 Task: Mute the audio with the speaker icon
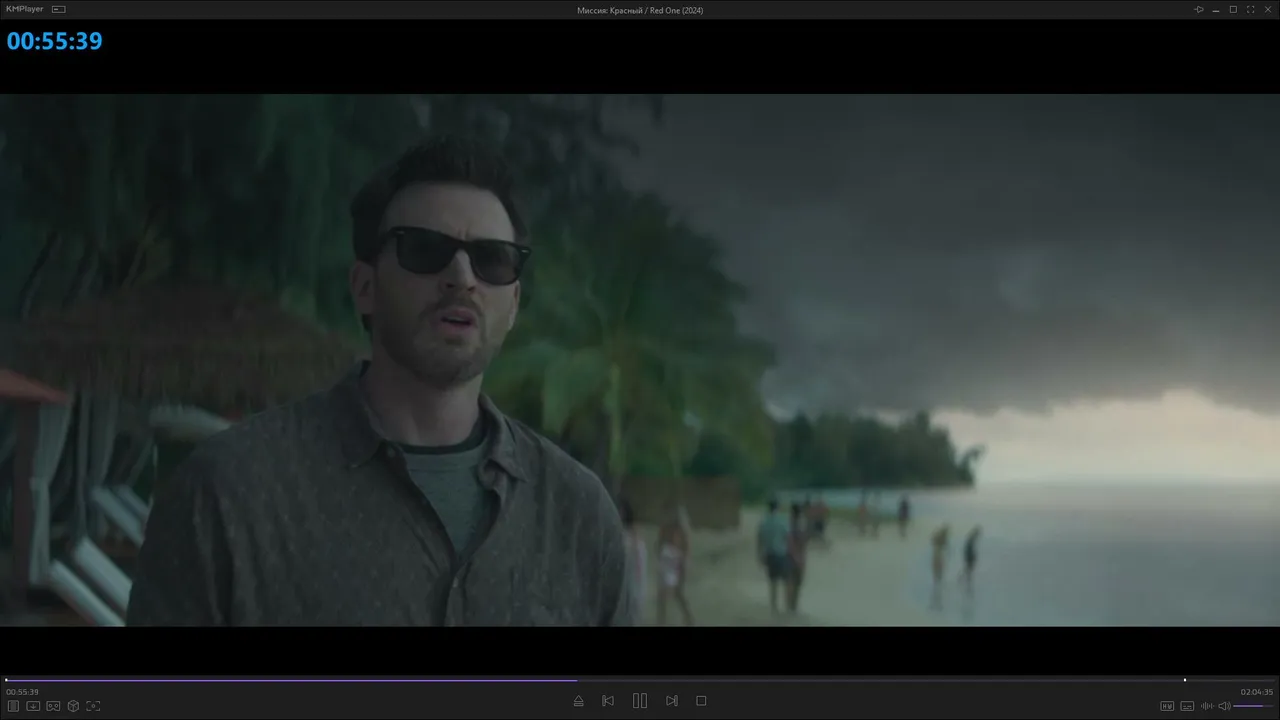coord(1224,706)
